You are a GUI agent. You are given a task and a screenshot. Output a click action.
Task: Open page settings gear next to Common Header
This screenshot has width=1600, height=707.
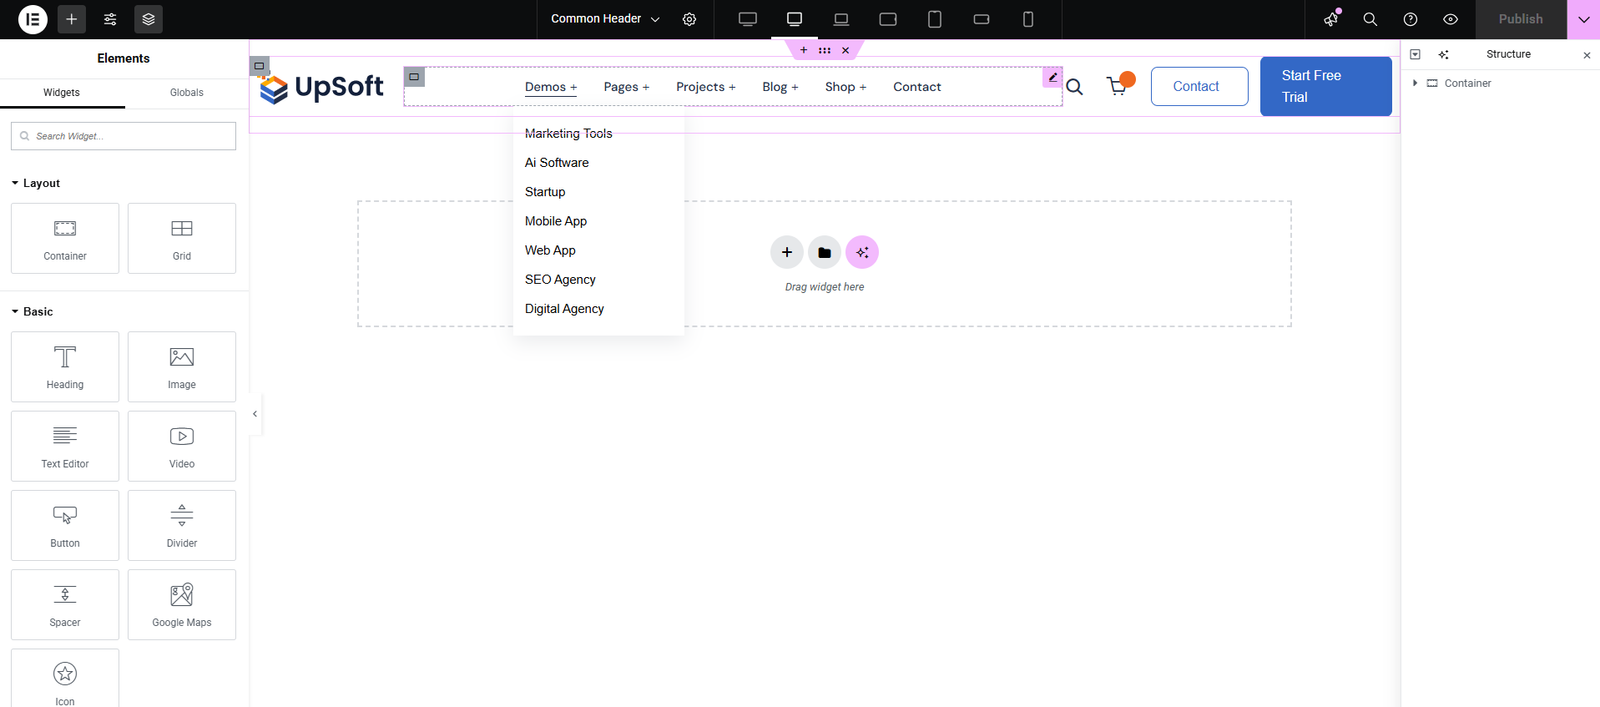click(689, 19)
